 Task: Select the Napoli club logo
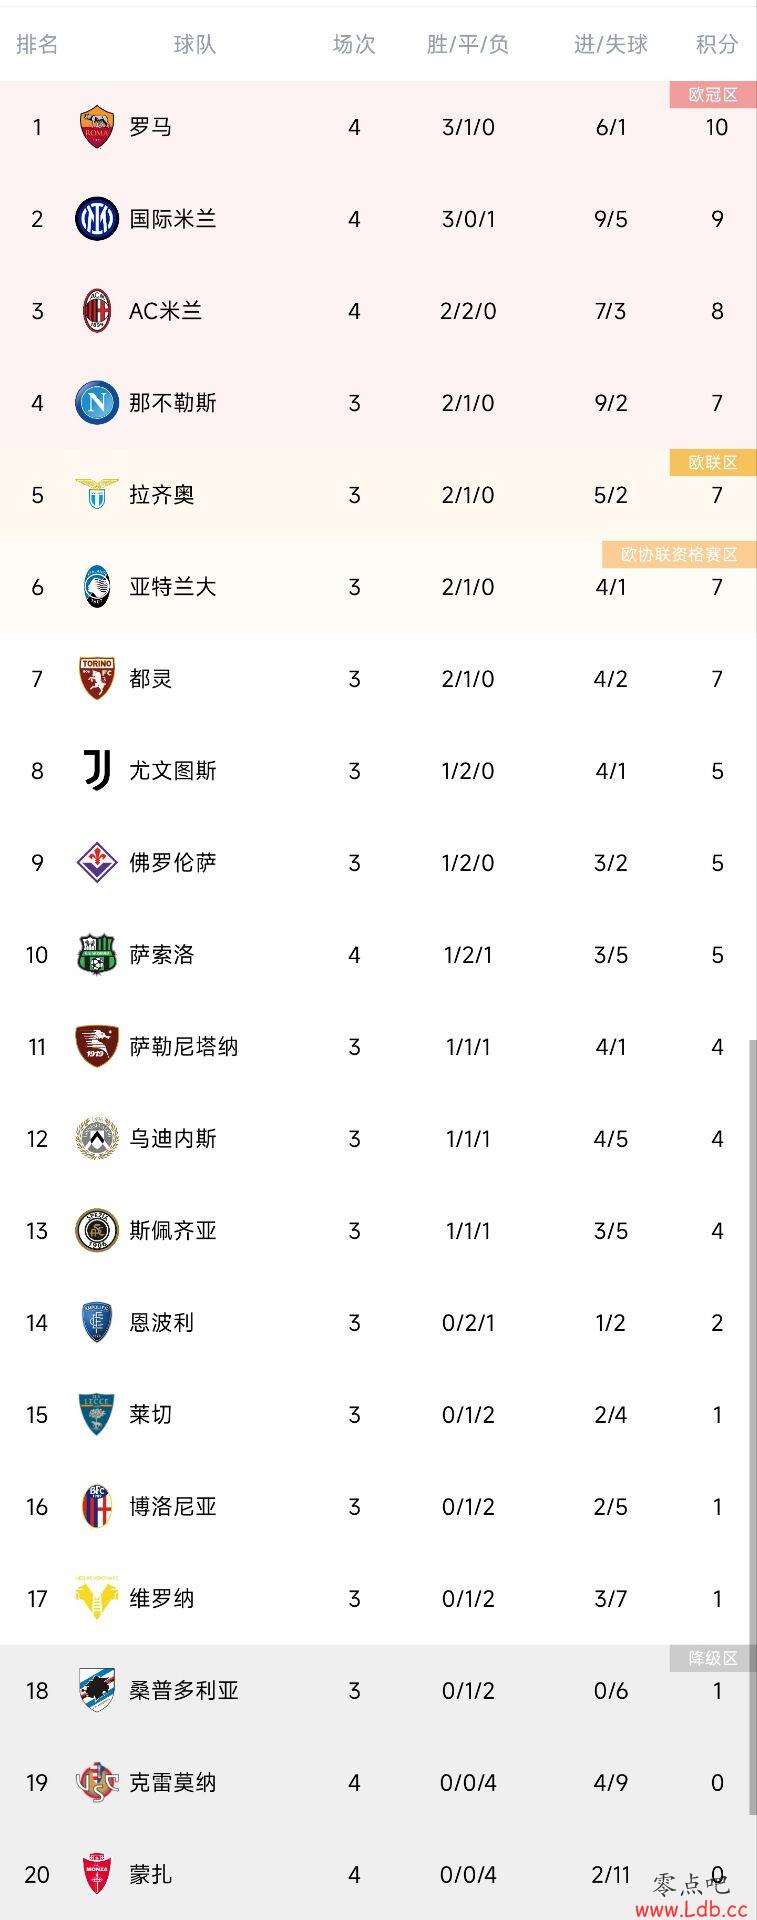[97, 403]
